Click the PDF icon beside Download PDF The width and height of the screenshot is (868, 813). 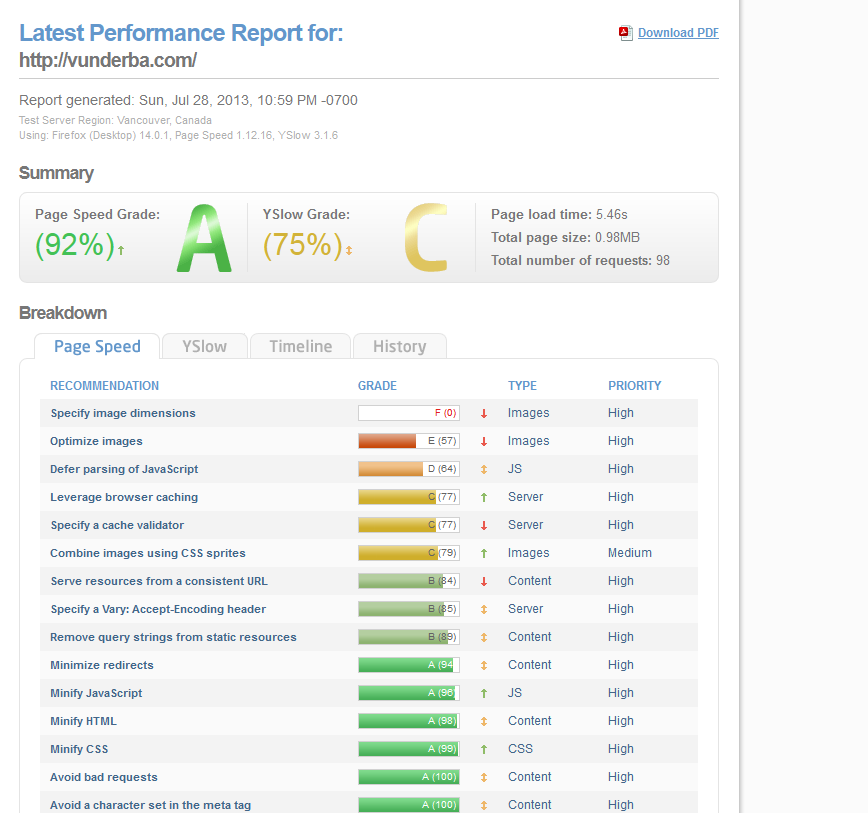click(626, 33)
